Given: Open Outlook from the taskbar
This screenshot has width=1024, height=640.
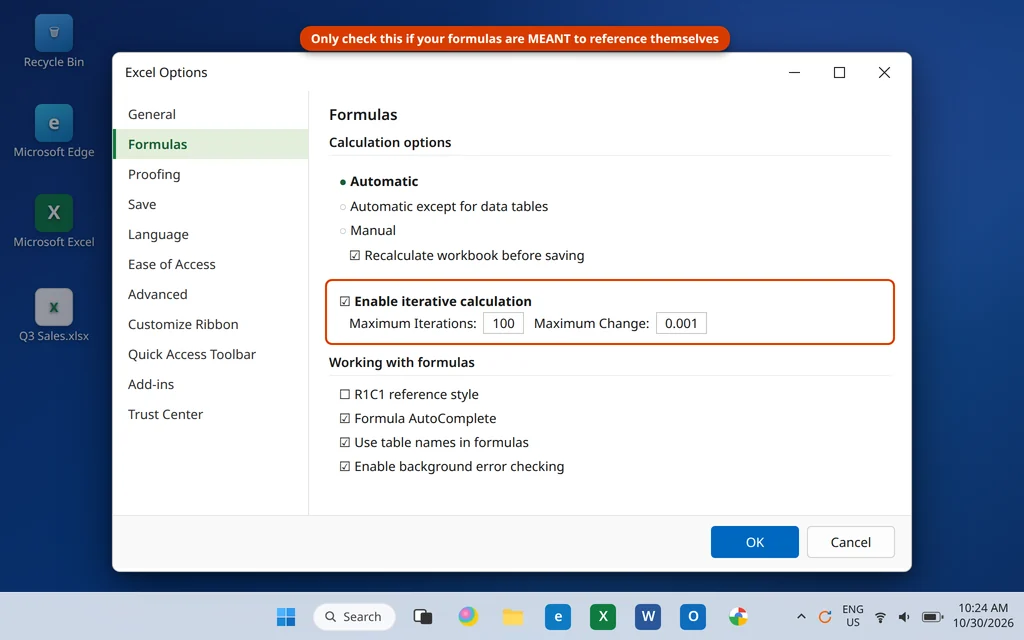Looking at the screenshot, I should pyautogui.click(x=693, y=616).
